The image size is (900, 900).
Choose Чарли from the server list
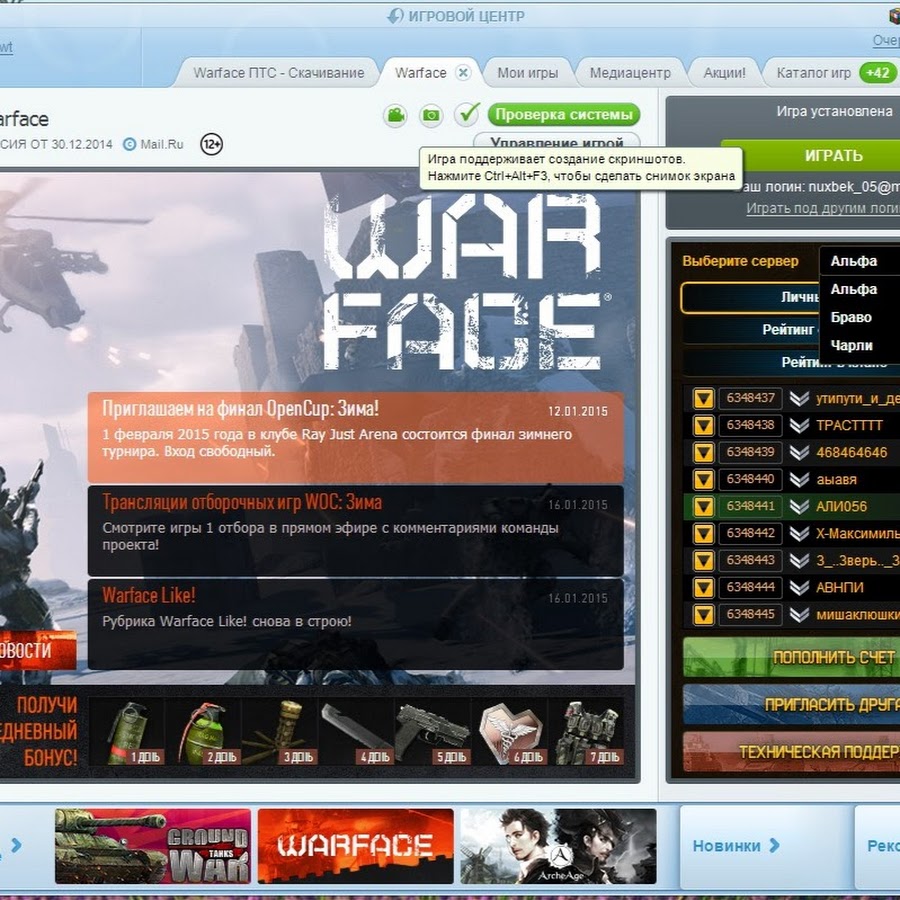click(851, 345)
